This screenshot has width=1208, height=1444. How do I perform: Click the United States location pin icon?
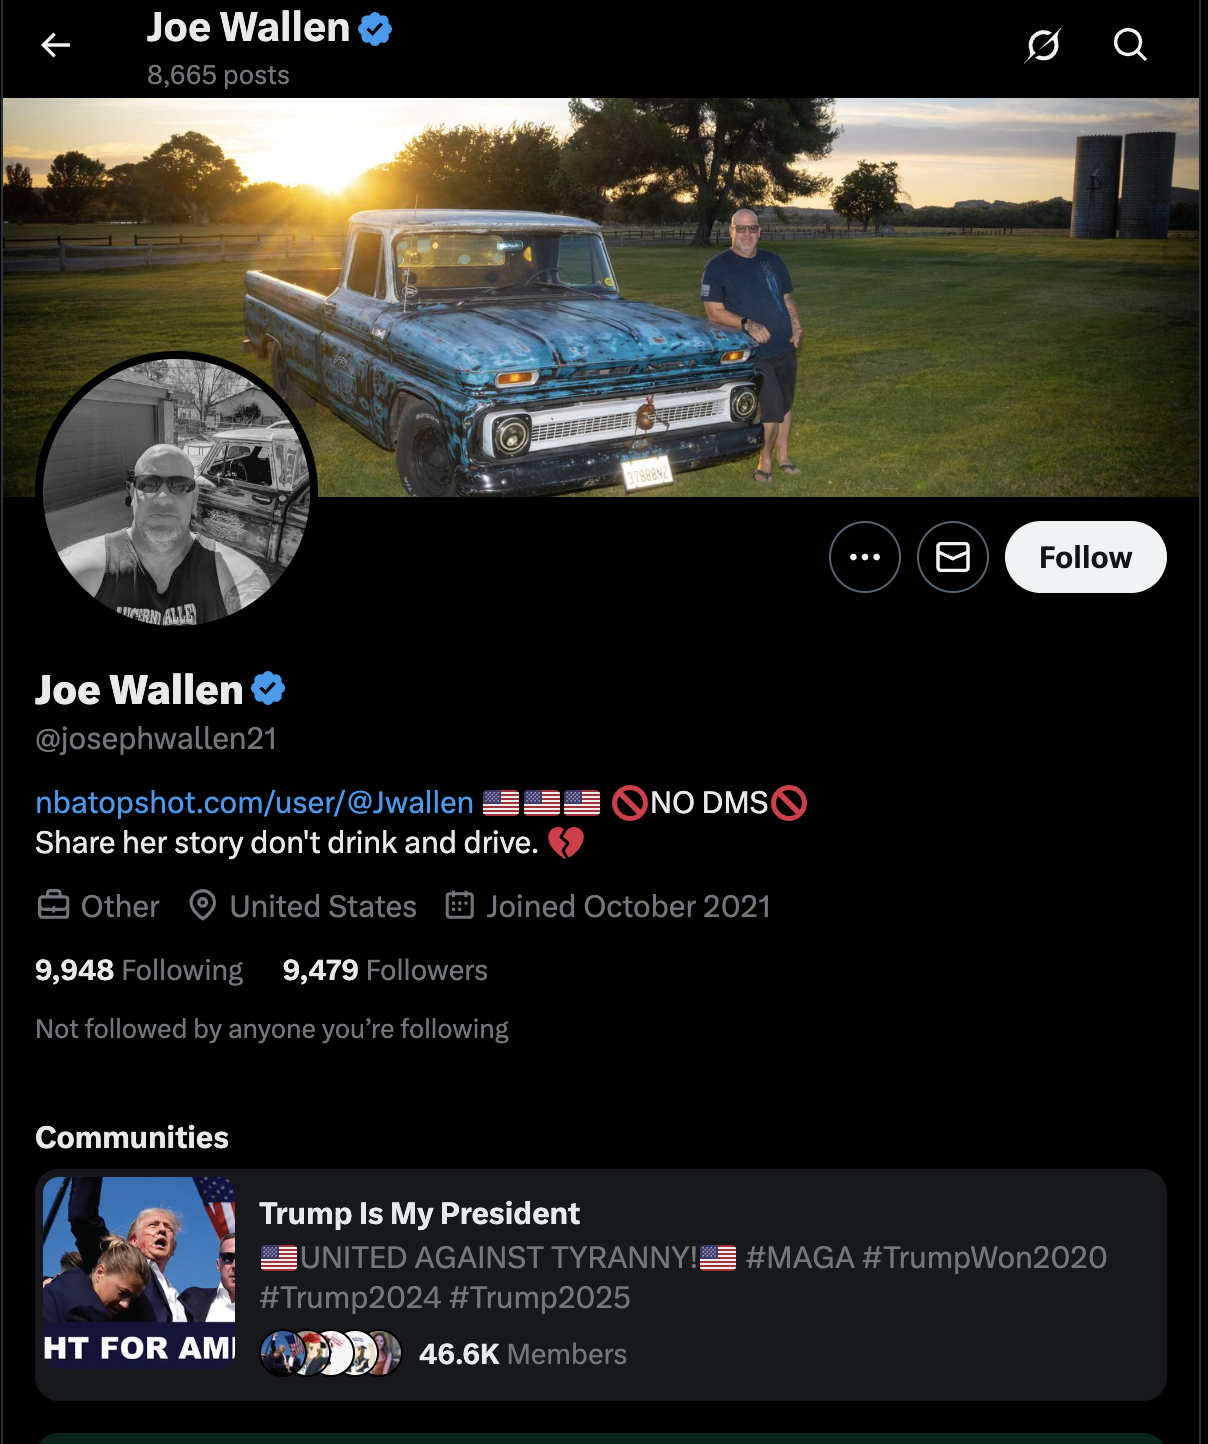[203, 906]
